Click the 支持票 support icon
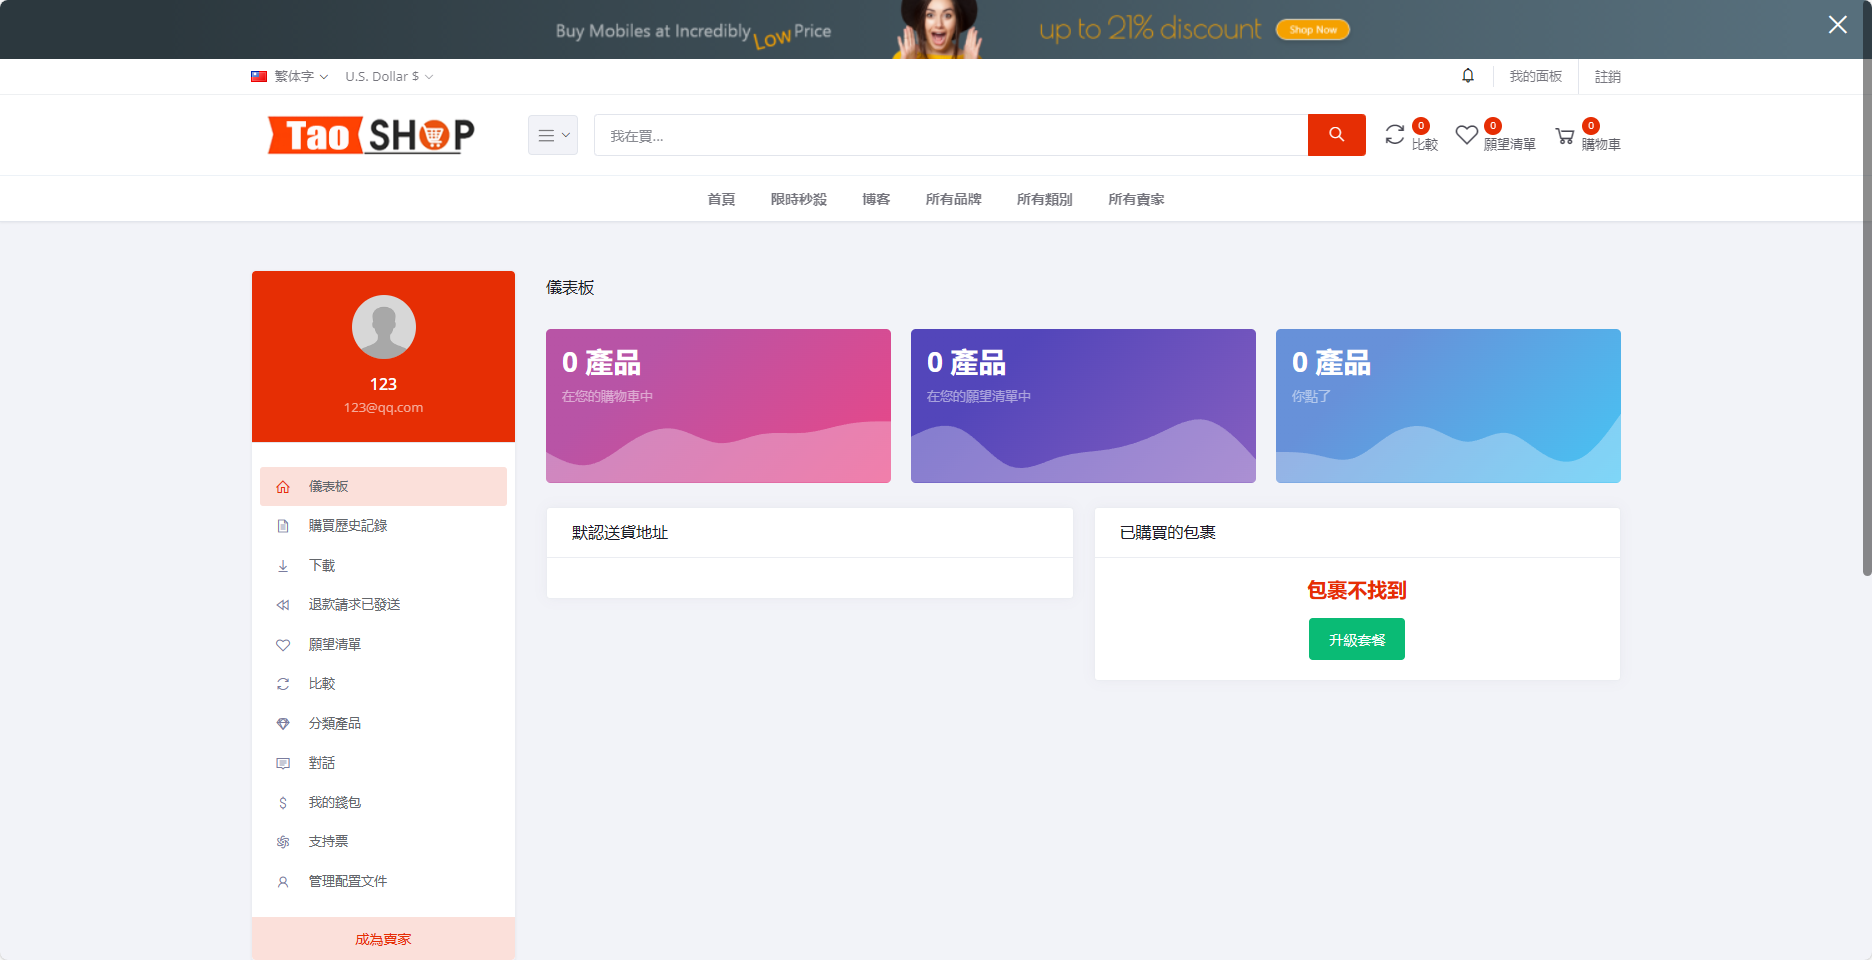The width and height of the screenshot is (1872, 960). tap(283, 842)
